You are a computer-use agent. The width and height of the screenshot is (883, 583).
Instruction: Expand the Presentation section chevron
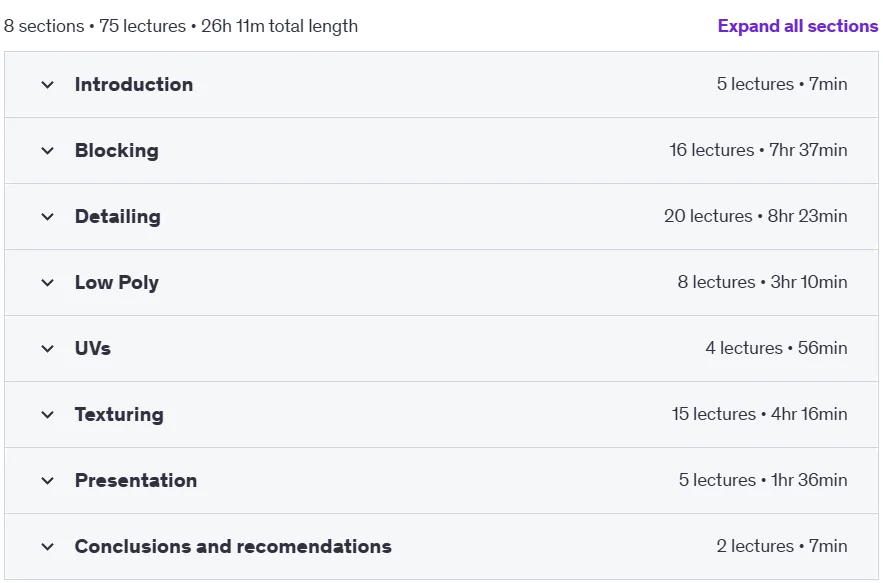pos(48,481)
